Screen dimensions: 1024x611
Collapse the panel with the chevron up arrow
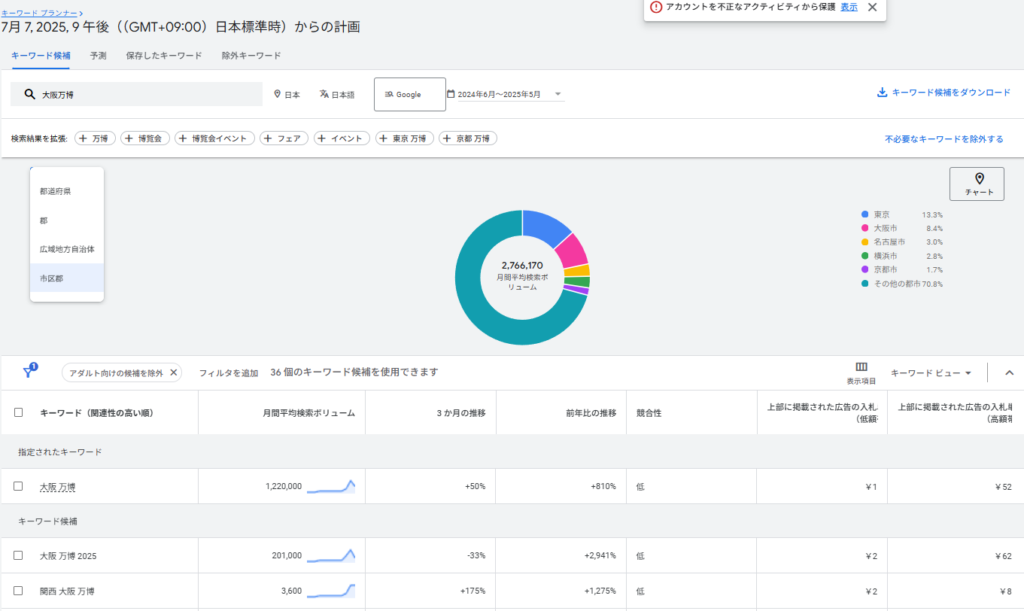(x=1008, y=373)
